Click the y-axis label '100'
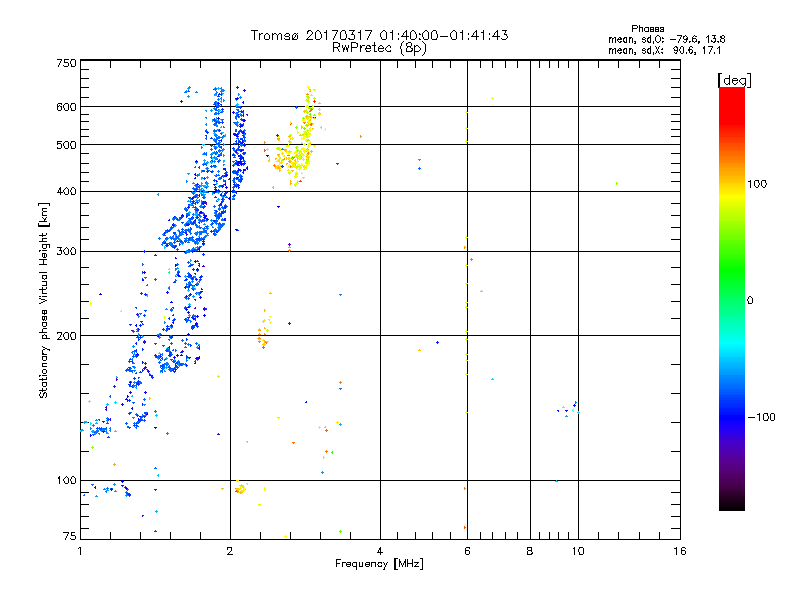The height and width of the screenshot is (600, 800). [x=66, y=481]
